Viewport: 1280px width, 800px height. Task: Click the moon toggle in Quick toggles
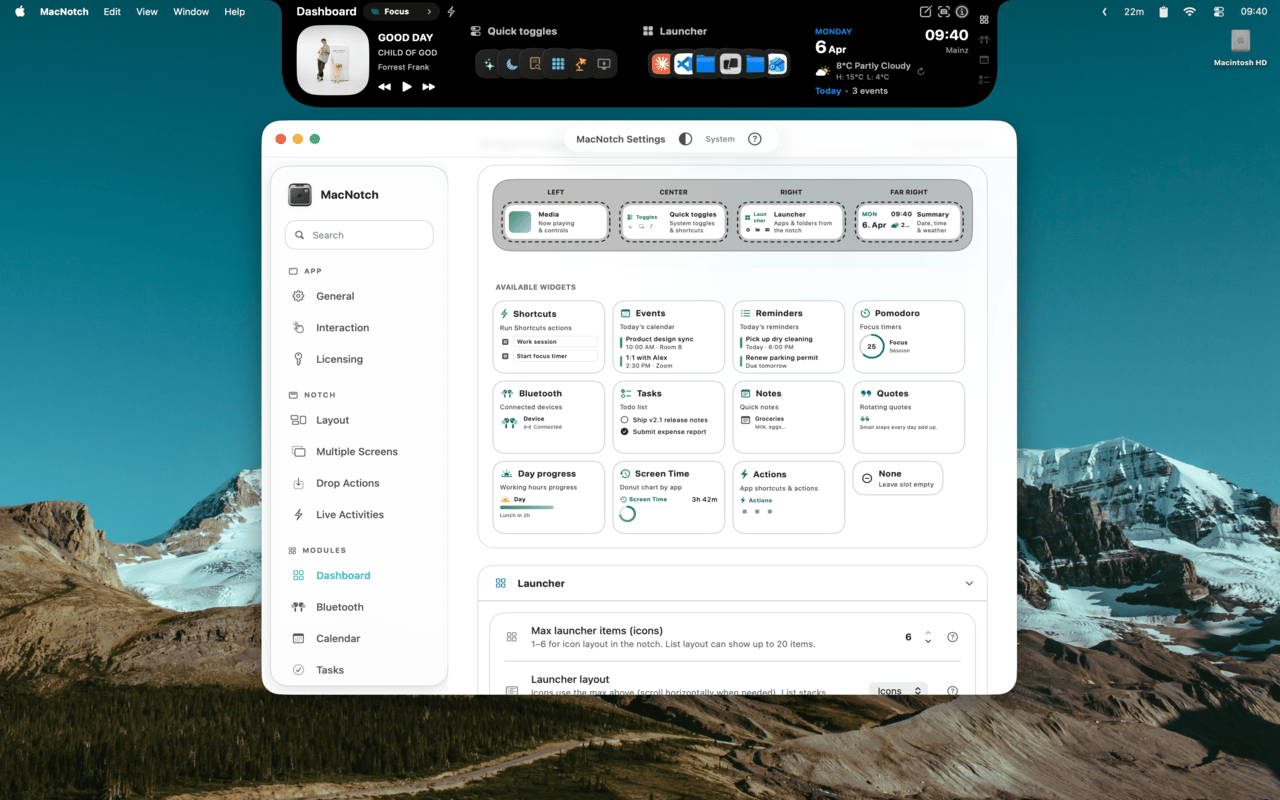pos(511,64)
